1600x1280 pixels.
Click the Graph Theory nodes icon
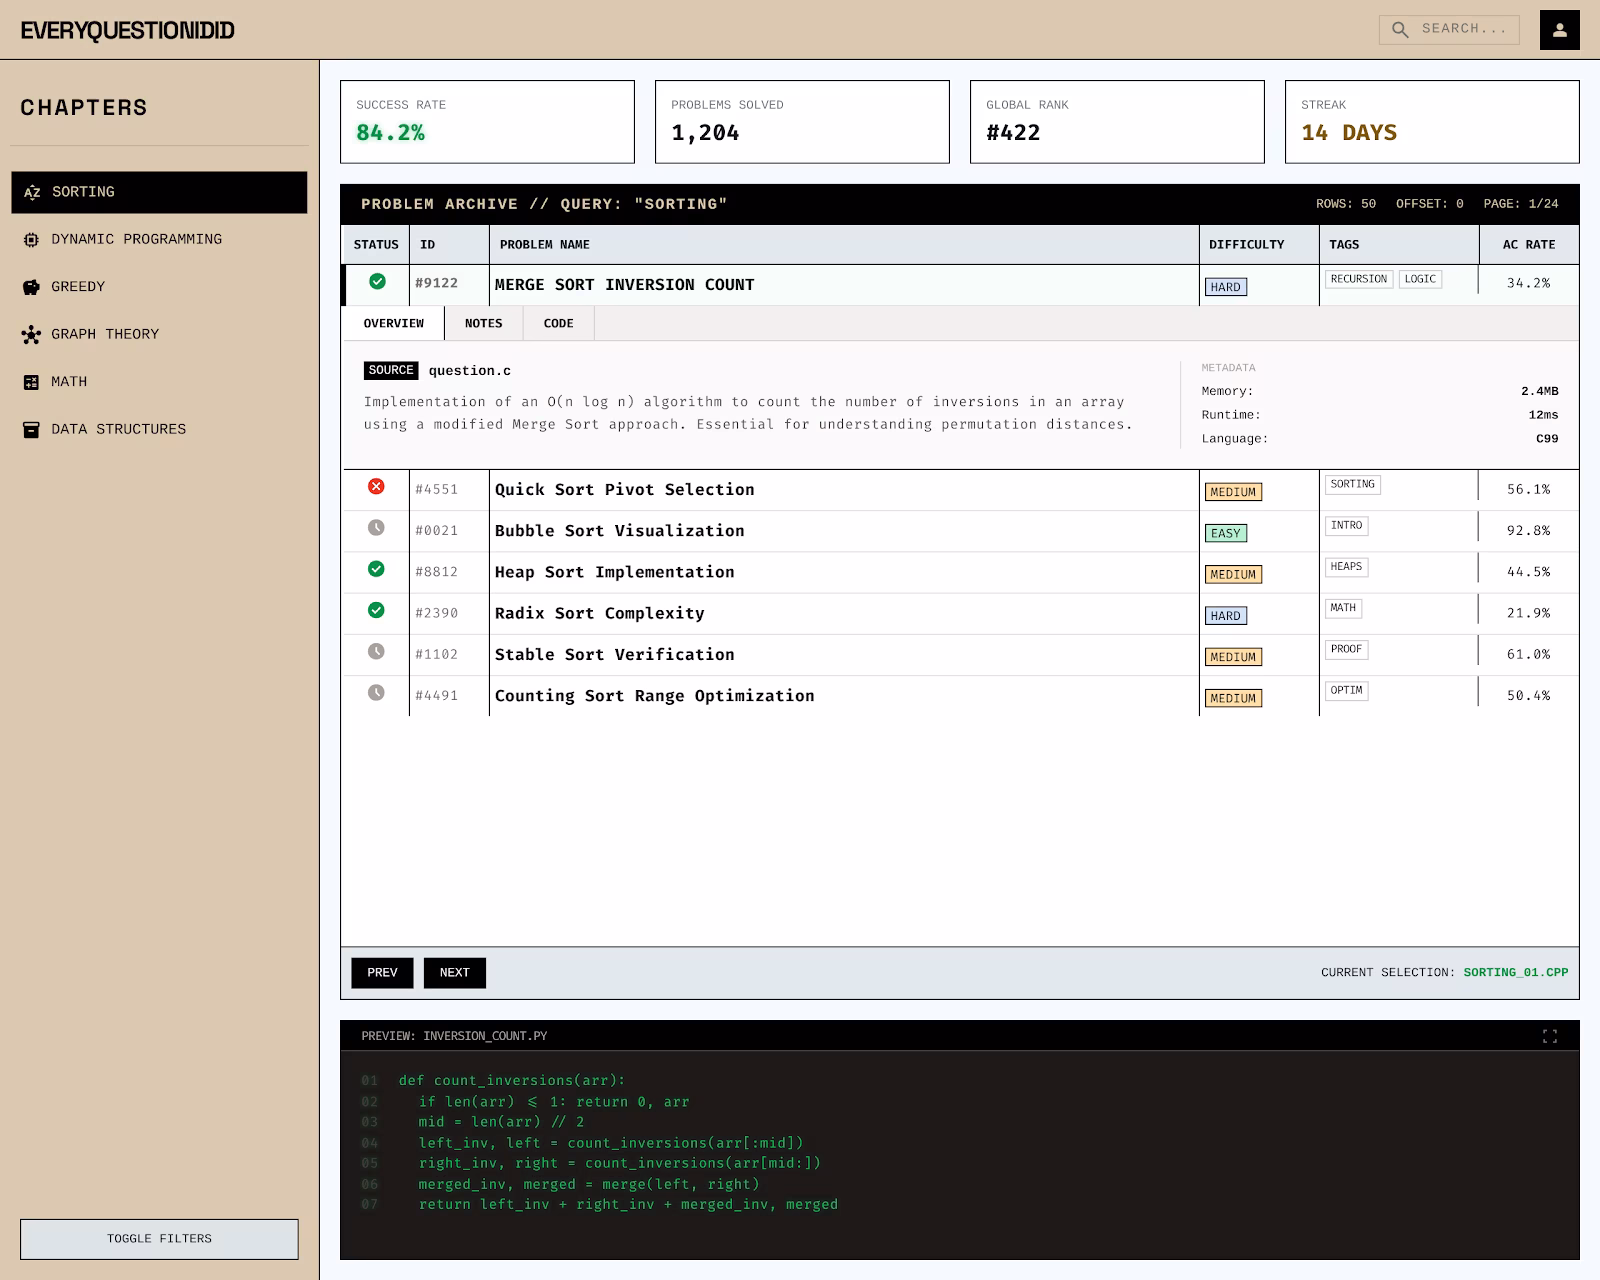(31, 335)
